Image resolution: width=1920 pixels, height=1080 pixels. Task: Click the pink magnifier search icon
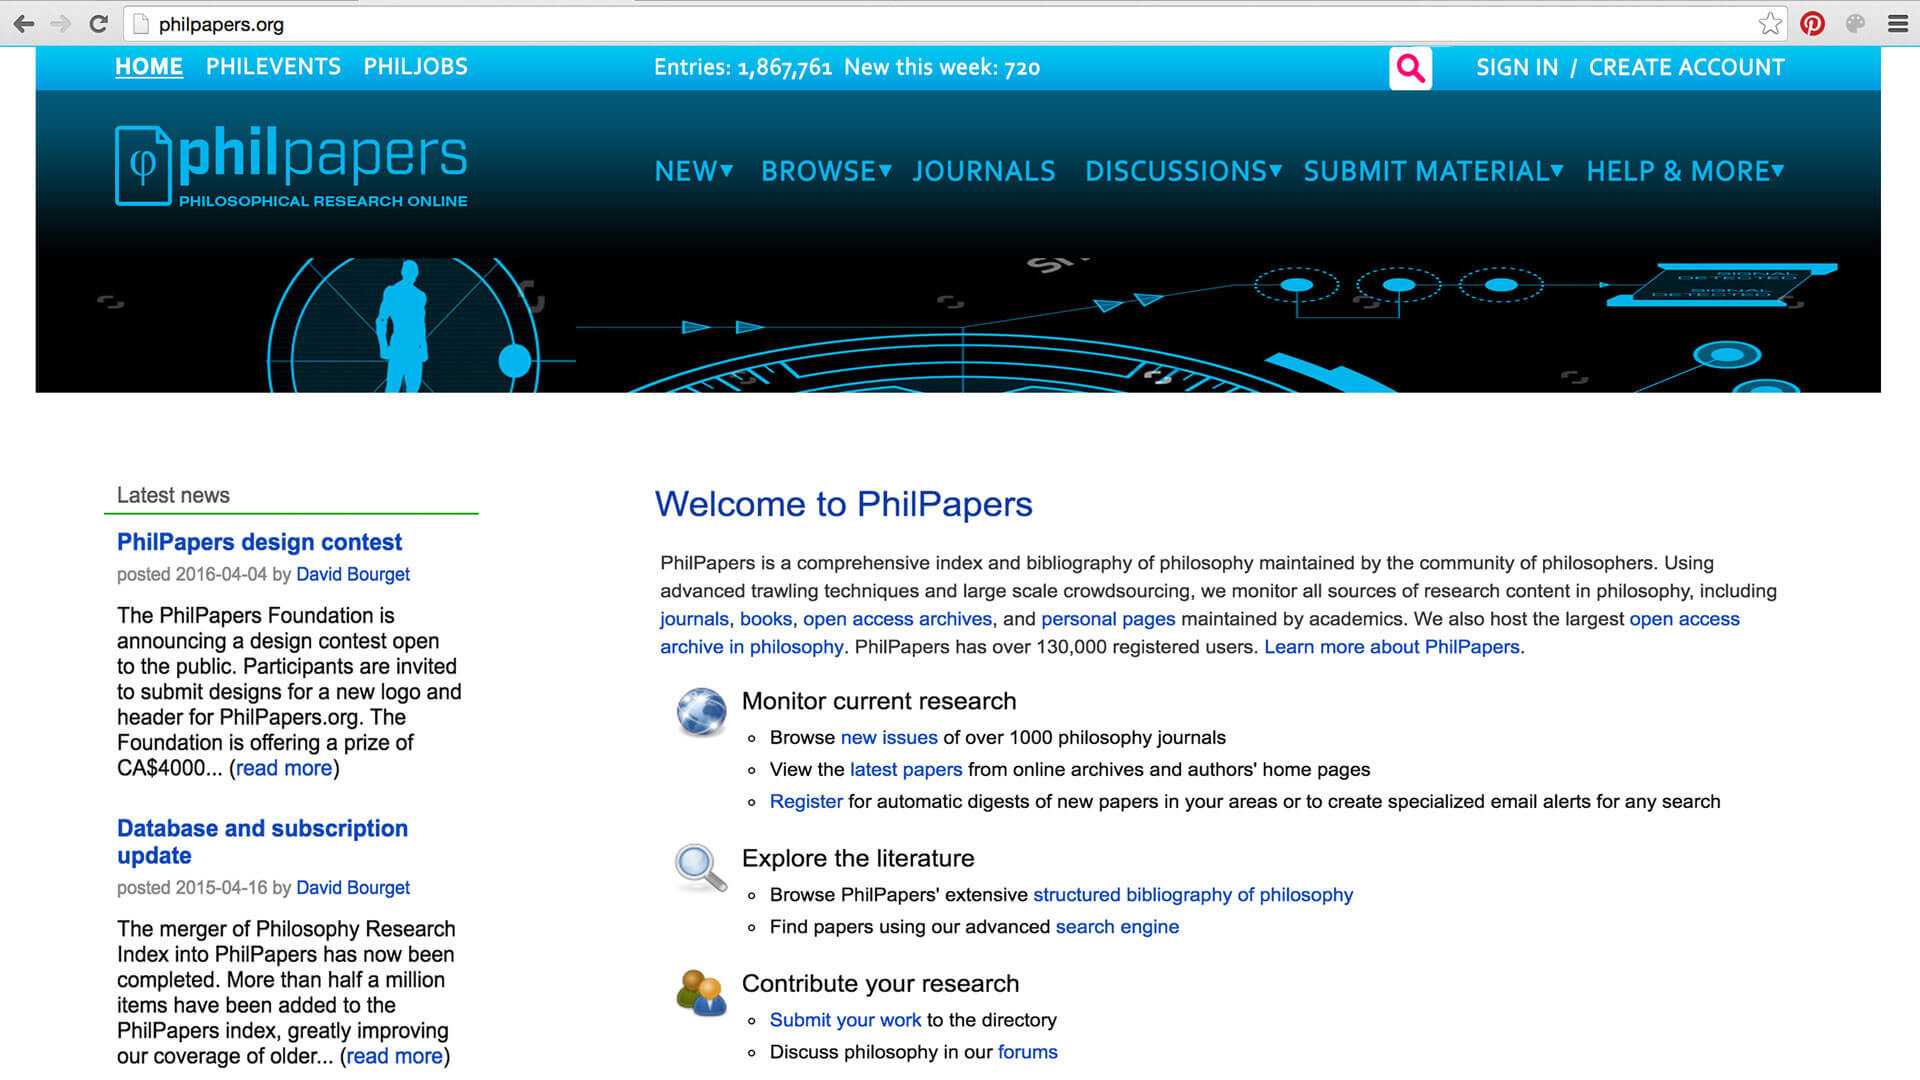coord(1410,68)
